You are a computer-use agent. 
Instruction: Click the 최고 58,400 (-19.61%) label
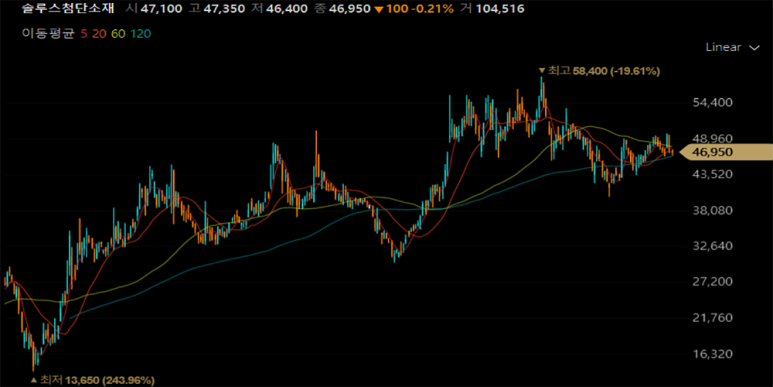pos(603,71)
